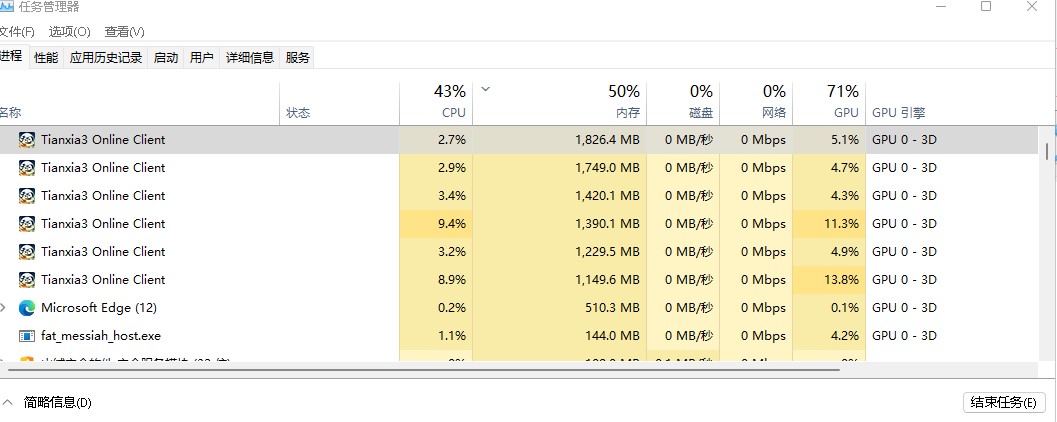1057x422 pixels.
Task: Expand the Microsoft Edge (12) process group
Action: coord(3,308)
